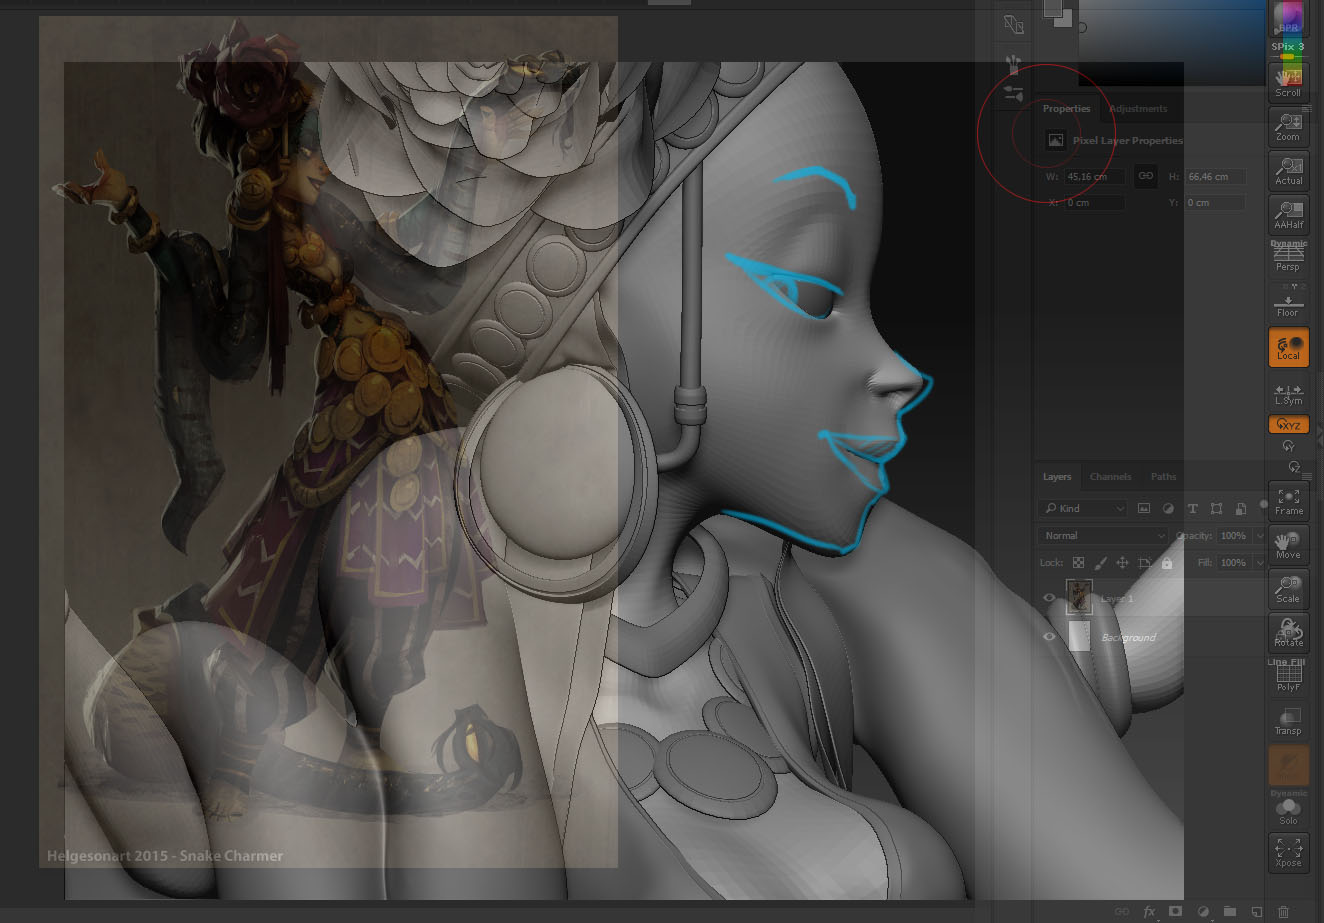The height and width of the screenshot is (923, 1324).
Task: Expand the Kind layer filter dropdown
Action: tap(1083, 508)
